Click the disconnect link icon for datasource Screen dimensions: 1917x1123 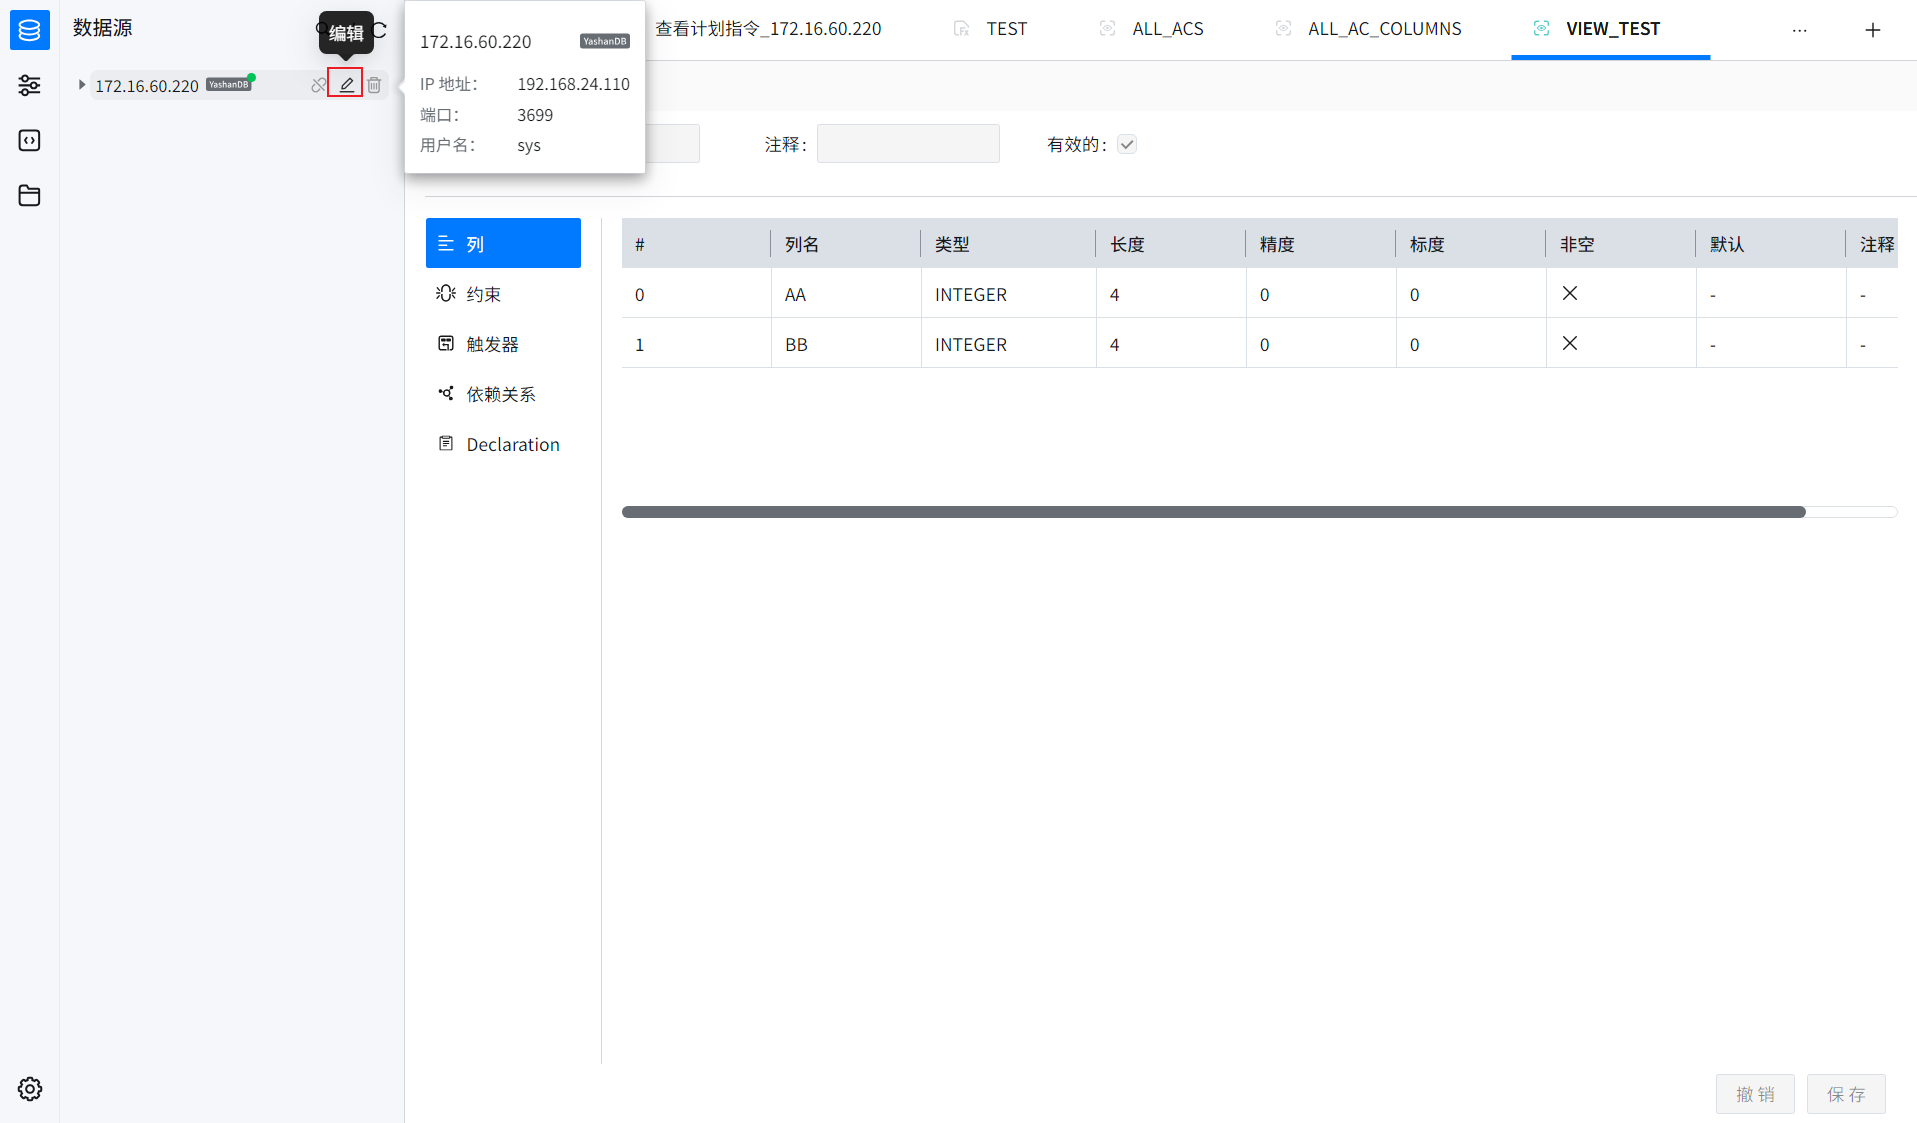(318, 85)
